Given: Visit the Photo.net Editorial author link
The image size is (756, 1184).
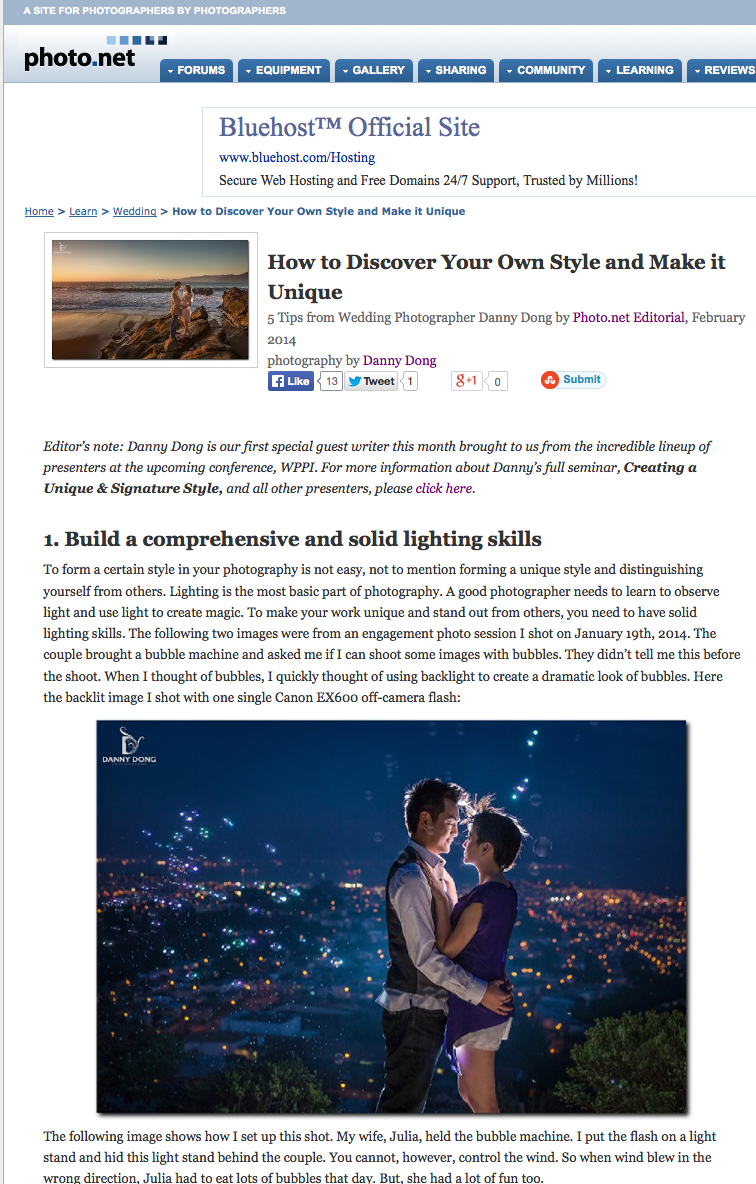Looking at the screenshot, I should point(628,317).
